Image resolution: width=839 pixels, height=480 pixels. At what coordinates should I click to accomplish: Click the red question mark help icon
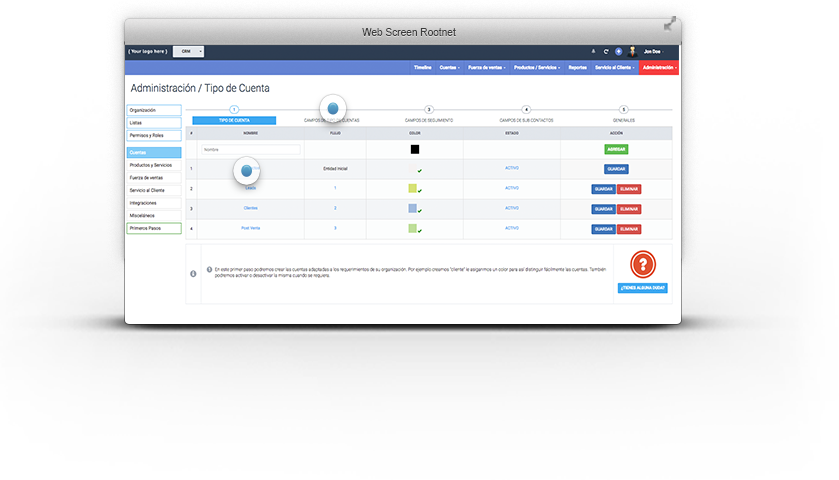click(642, 265)
